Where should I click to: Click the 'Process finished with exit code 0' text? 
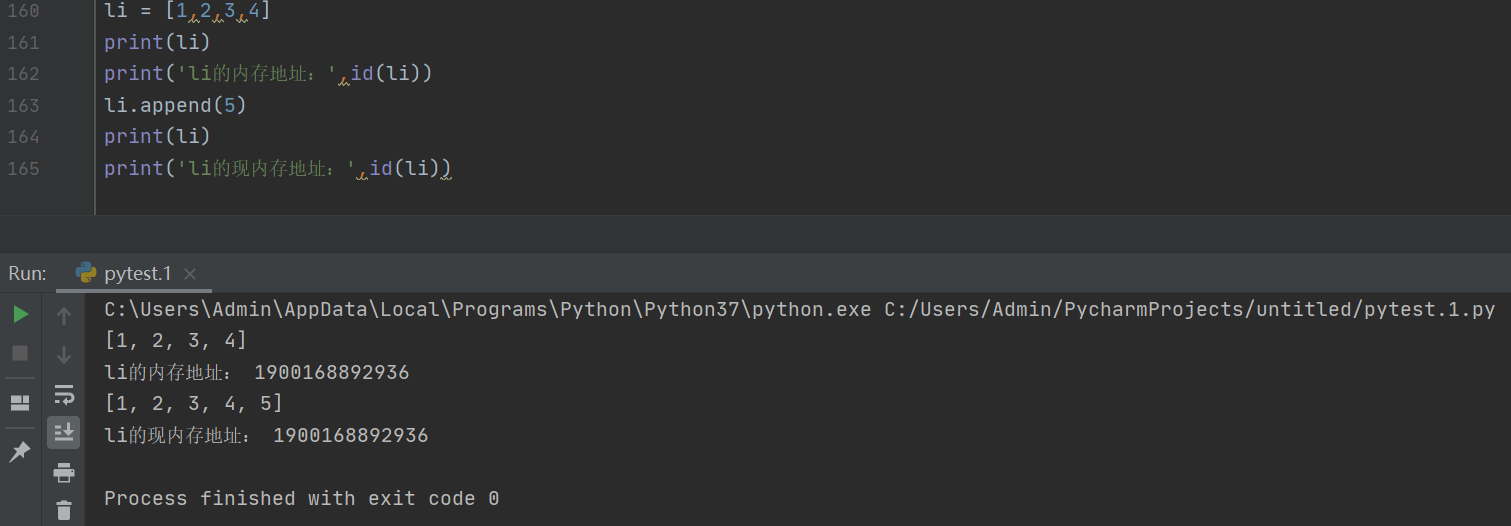(x=301, y=498)
